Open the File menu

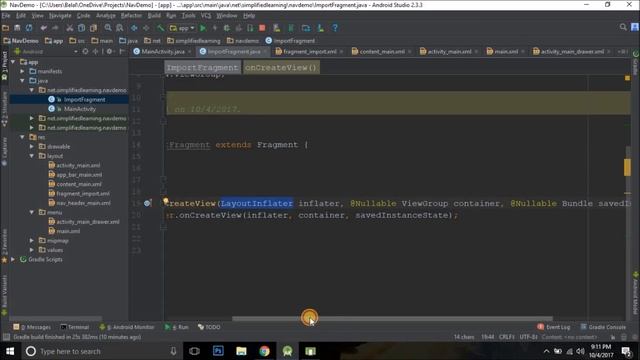pos(6,16)
